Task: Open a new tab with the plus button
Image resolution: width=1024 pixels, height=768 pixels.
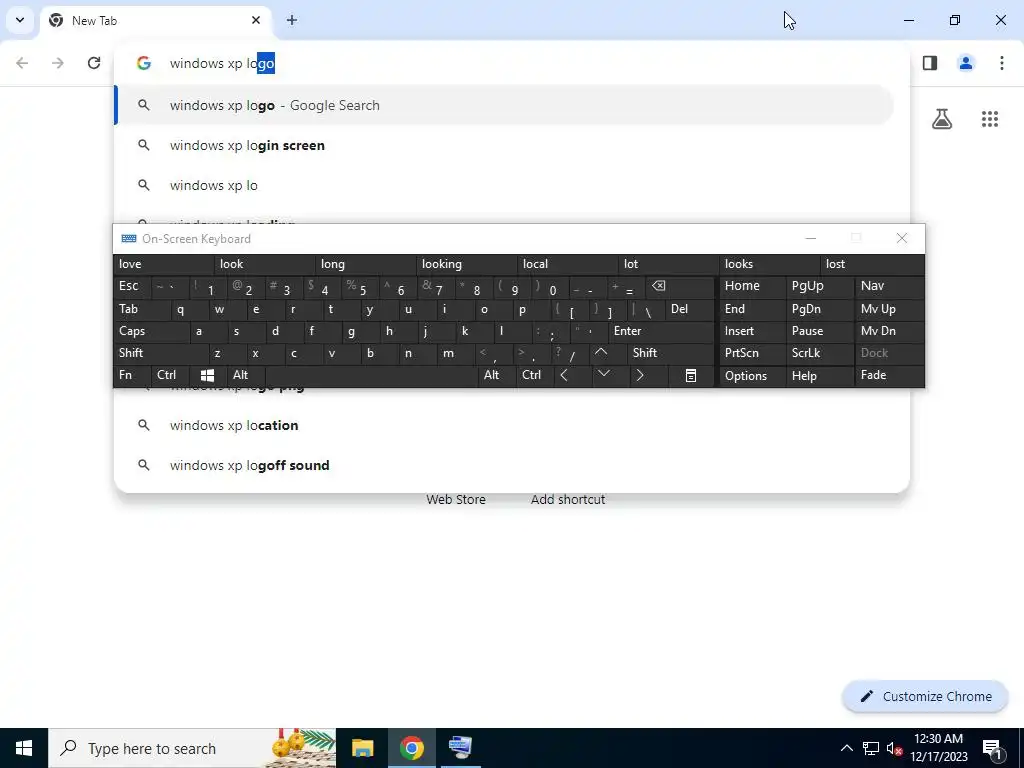Action: 292,20
